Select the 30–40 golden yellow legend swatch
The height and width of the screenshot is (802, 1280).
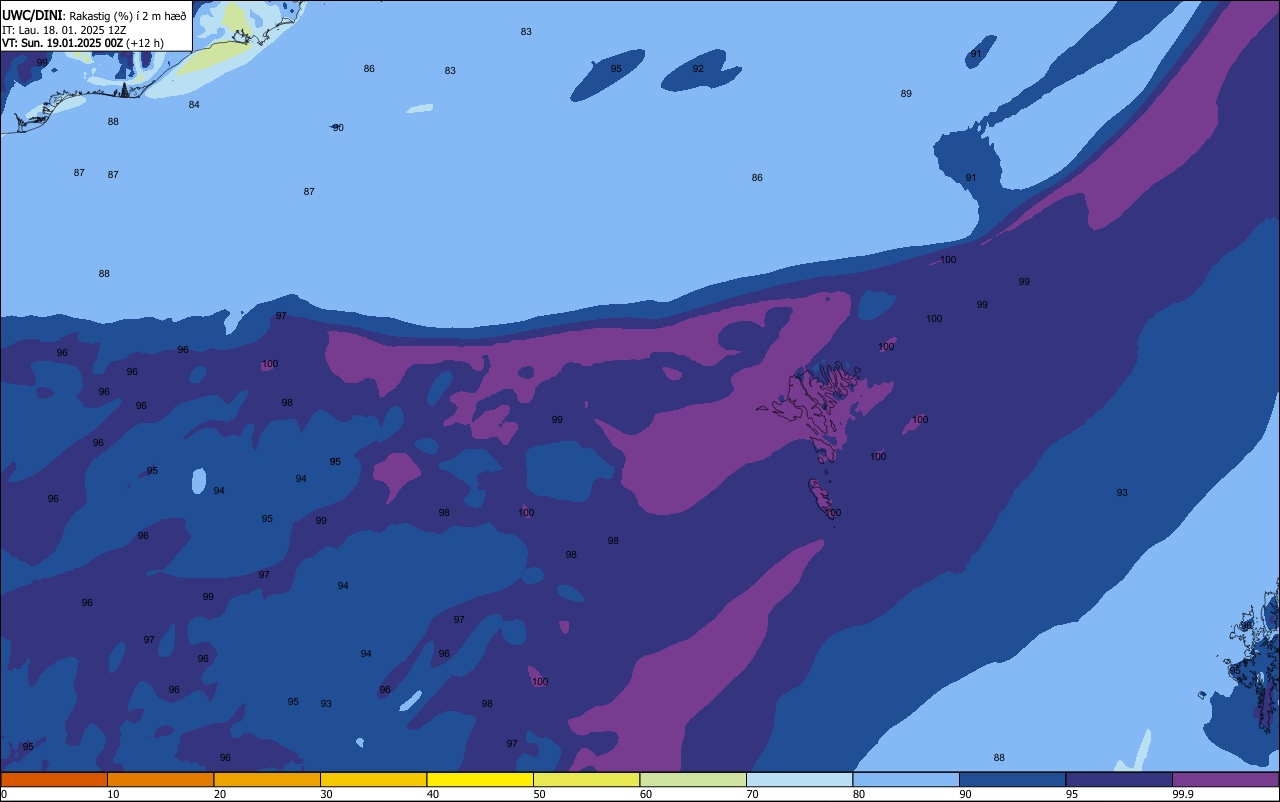click(373, 779)
